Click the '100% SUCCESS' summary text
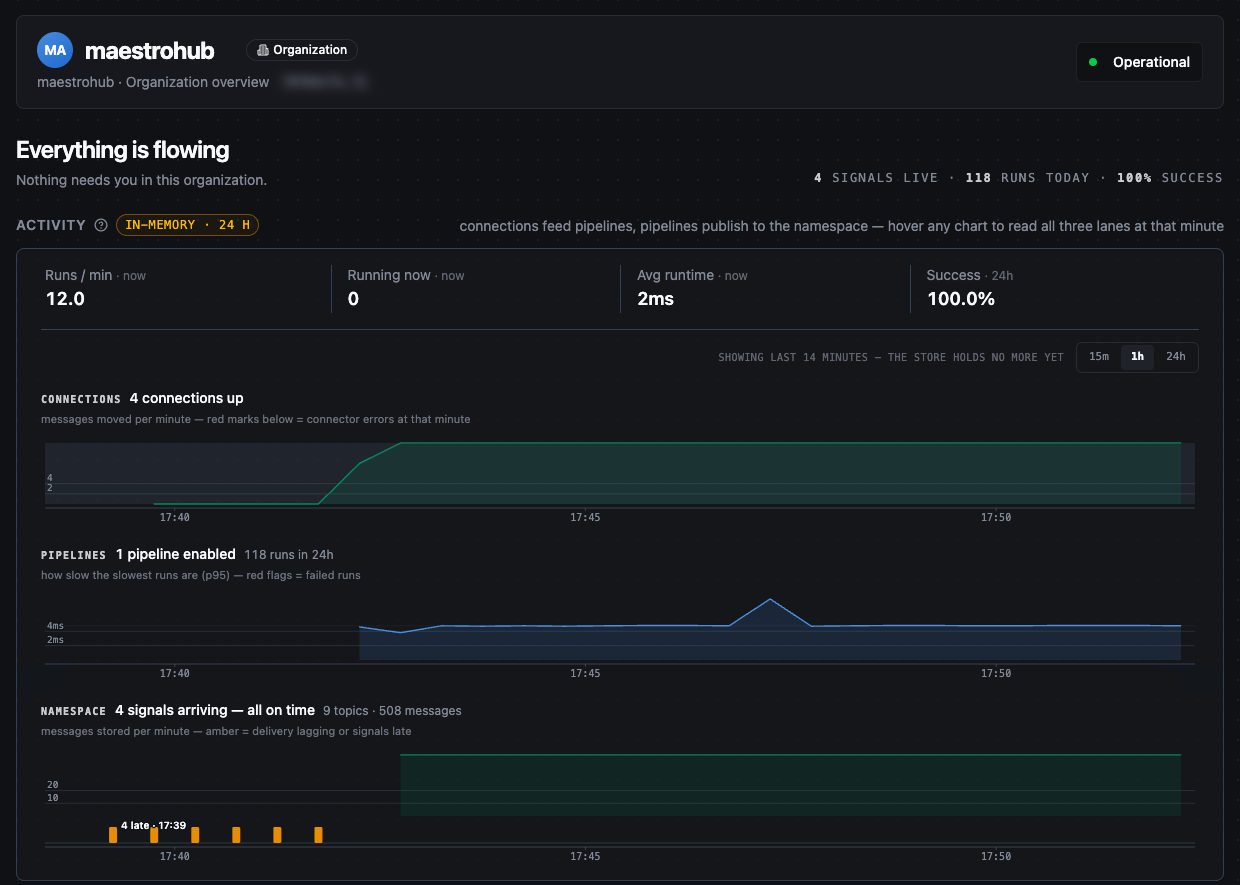The height and width of the screenshot is (885, 1240). pos(1169,178)
